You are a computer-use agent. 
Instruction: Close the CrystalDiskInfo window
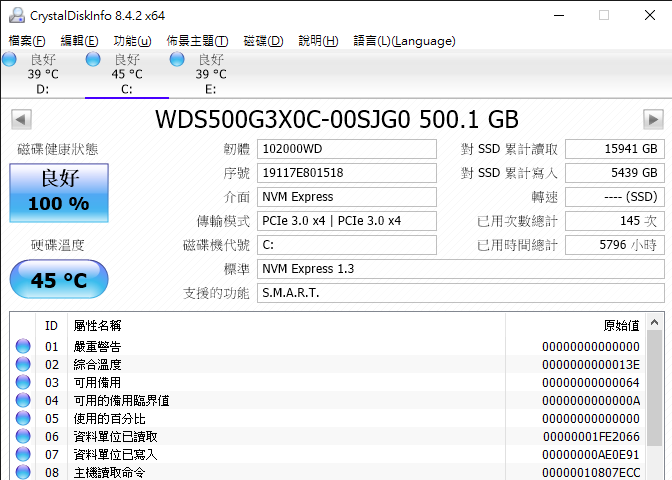point(650,15)
